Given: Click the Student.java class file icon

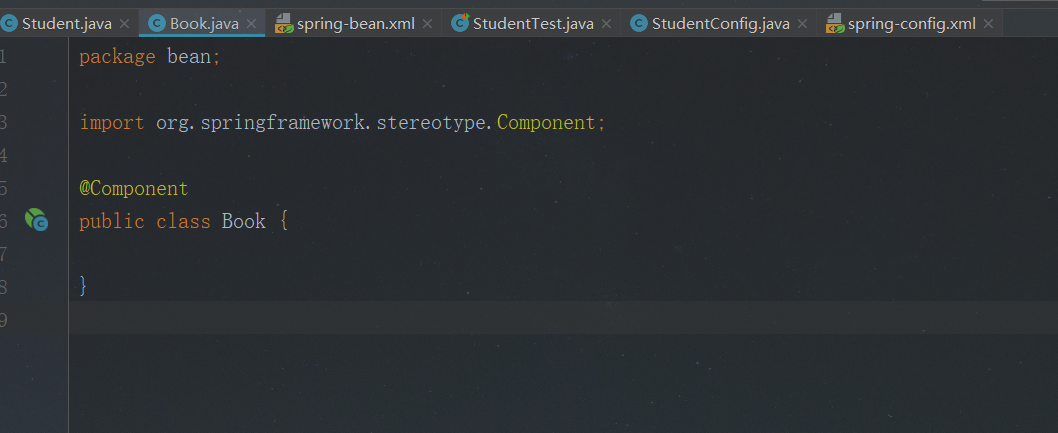Looking at the screenshot, I should pyautogui.click(x=9, y=24).
